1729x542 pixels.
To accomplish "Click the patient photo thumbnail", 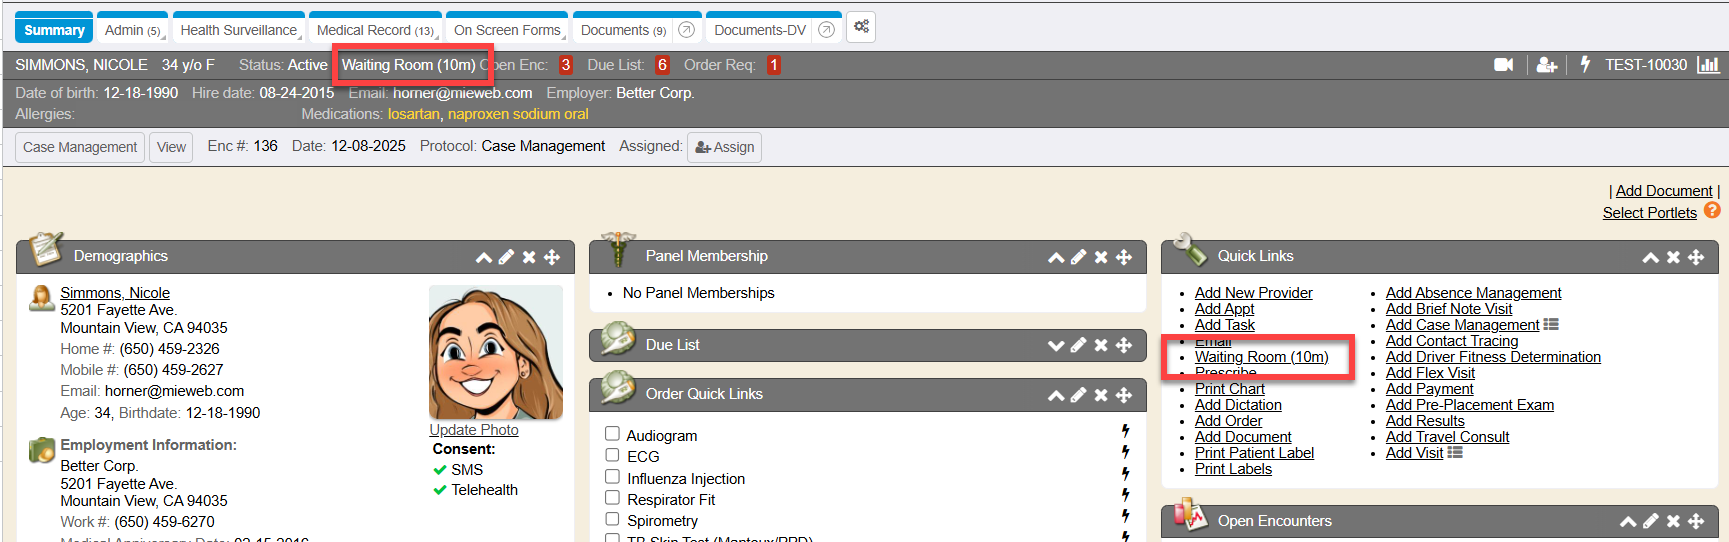I will [495, 352].
